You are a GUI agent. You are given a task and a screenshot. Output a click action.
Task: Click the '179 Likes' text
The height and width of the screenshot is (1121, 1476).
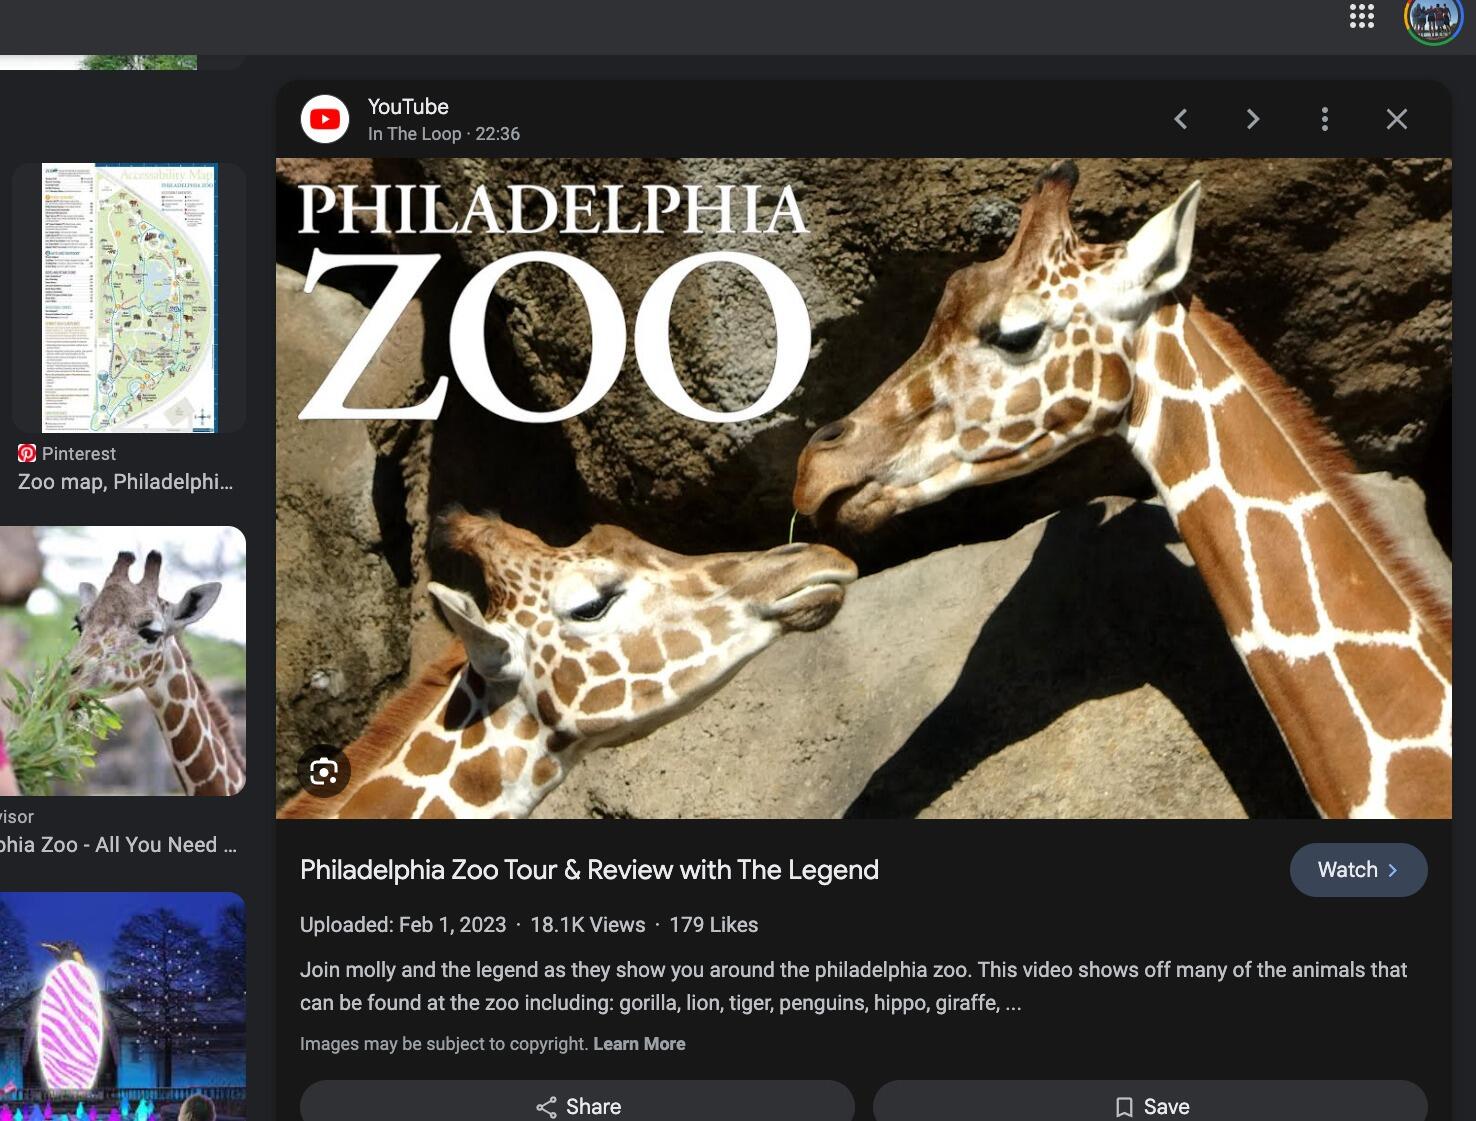point(714,925)
